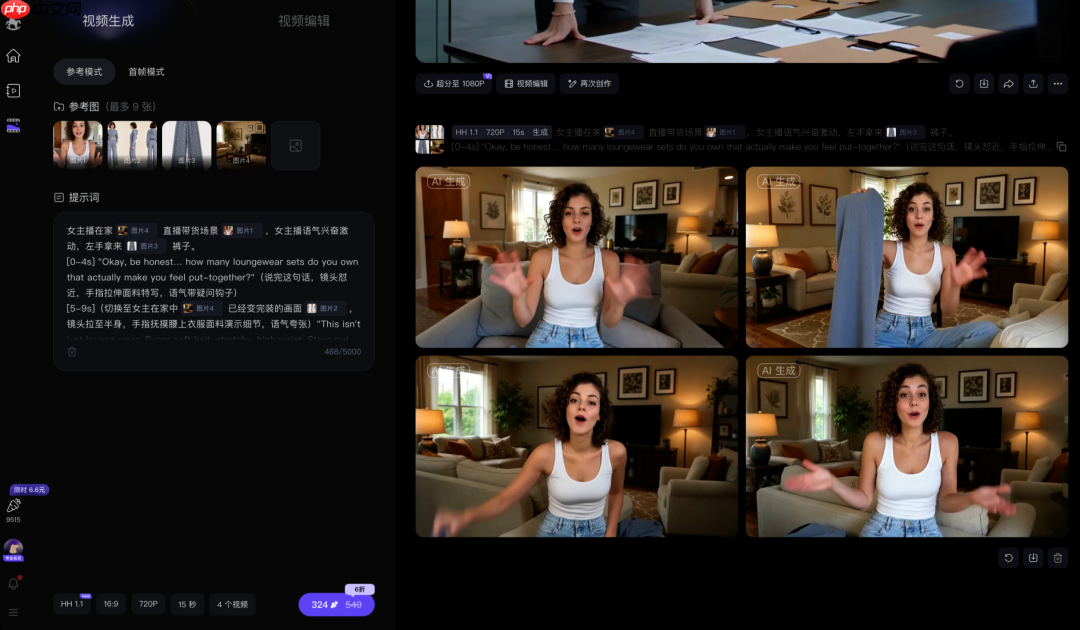Click 超分至 1080P upscale button
The height and width of the screenshot is (630, 1080).
coord(455,83)
